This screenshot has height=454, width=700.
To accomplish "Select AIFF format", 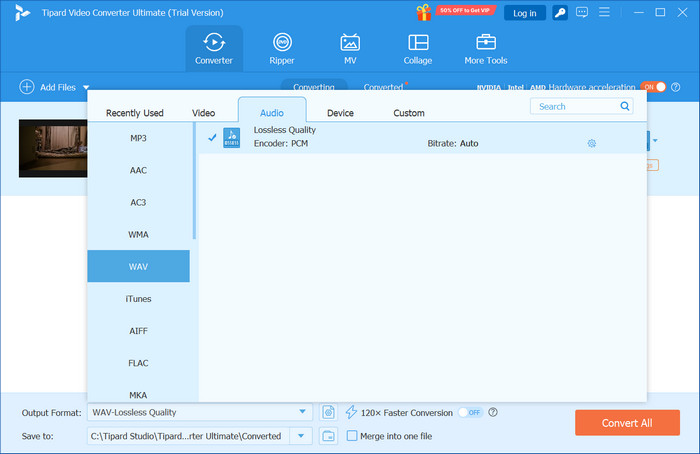I will click(x=138, y=331).
